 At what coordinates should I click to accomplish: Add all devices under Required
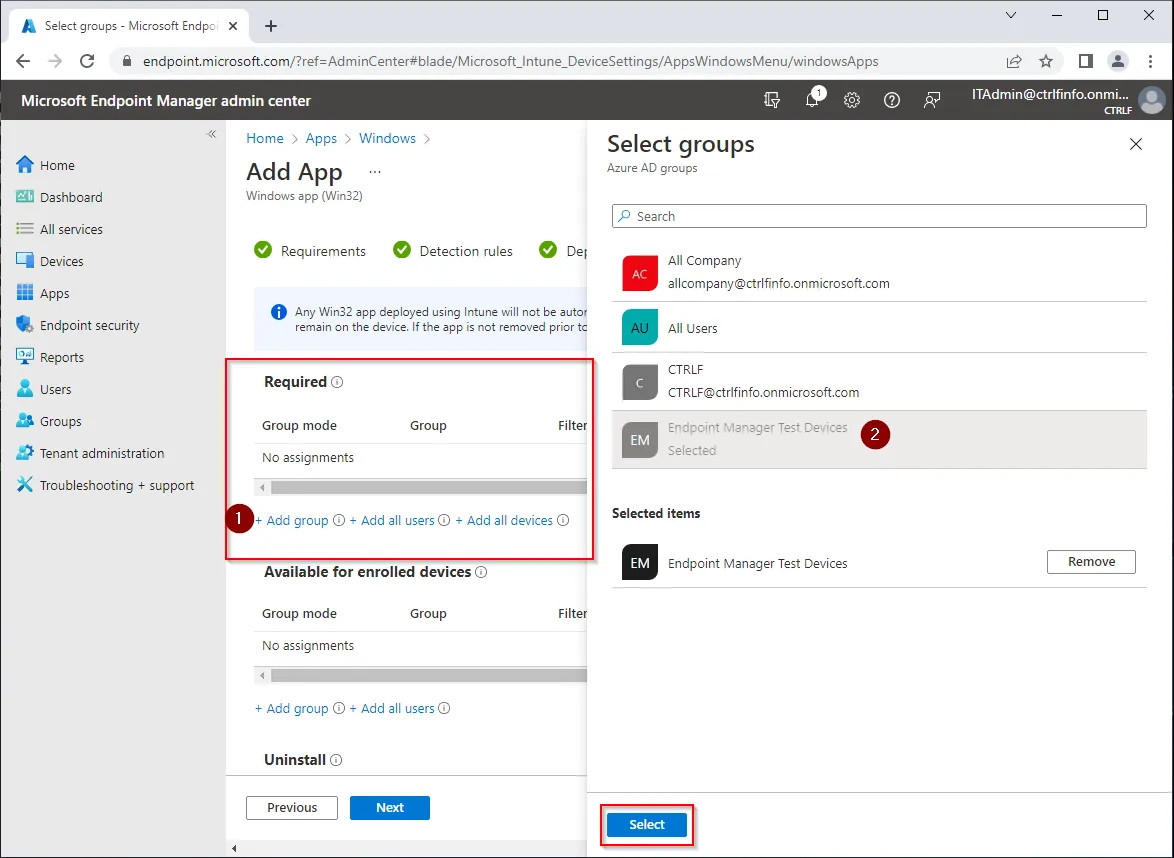(x=504, y=520)
